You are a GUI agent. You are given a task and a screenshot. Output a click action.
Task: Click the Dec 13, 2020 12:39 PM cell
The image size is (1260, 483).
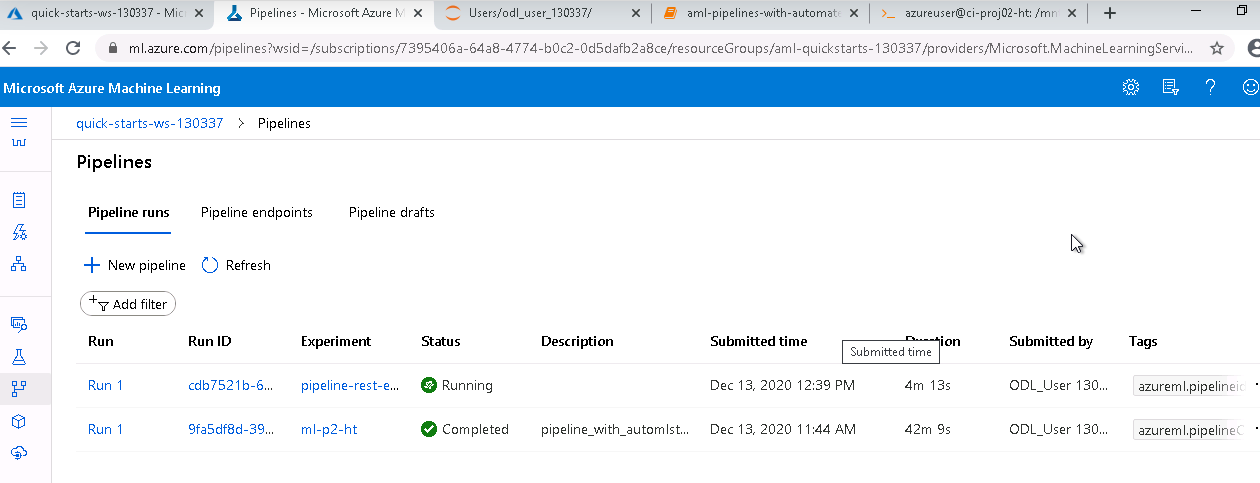click(782, 385)
